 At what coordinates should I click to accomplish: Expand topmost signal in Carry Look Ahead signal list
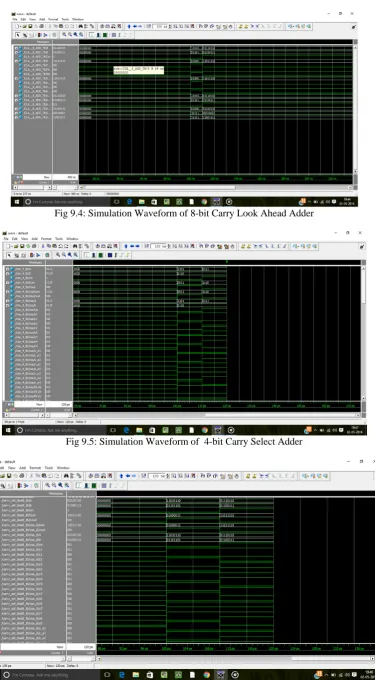point(16,48)
